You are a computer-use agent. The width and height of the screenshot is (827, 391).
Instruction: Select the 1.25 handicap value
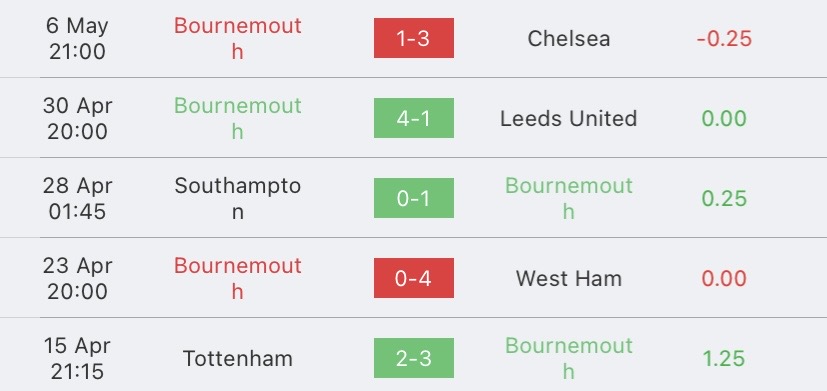pos(724,359)
